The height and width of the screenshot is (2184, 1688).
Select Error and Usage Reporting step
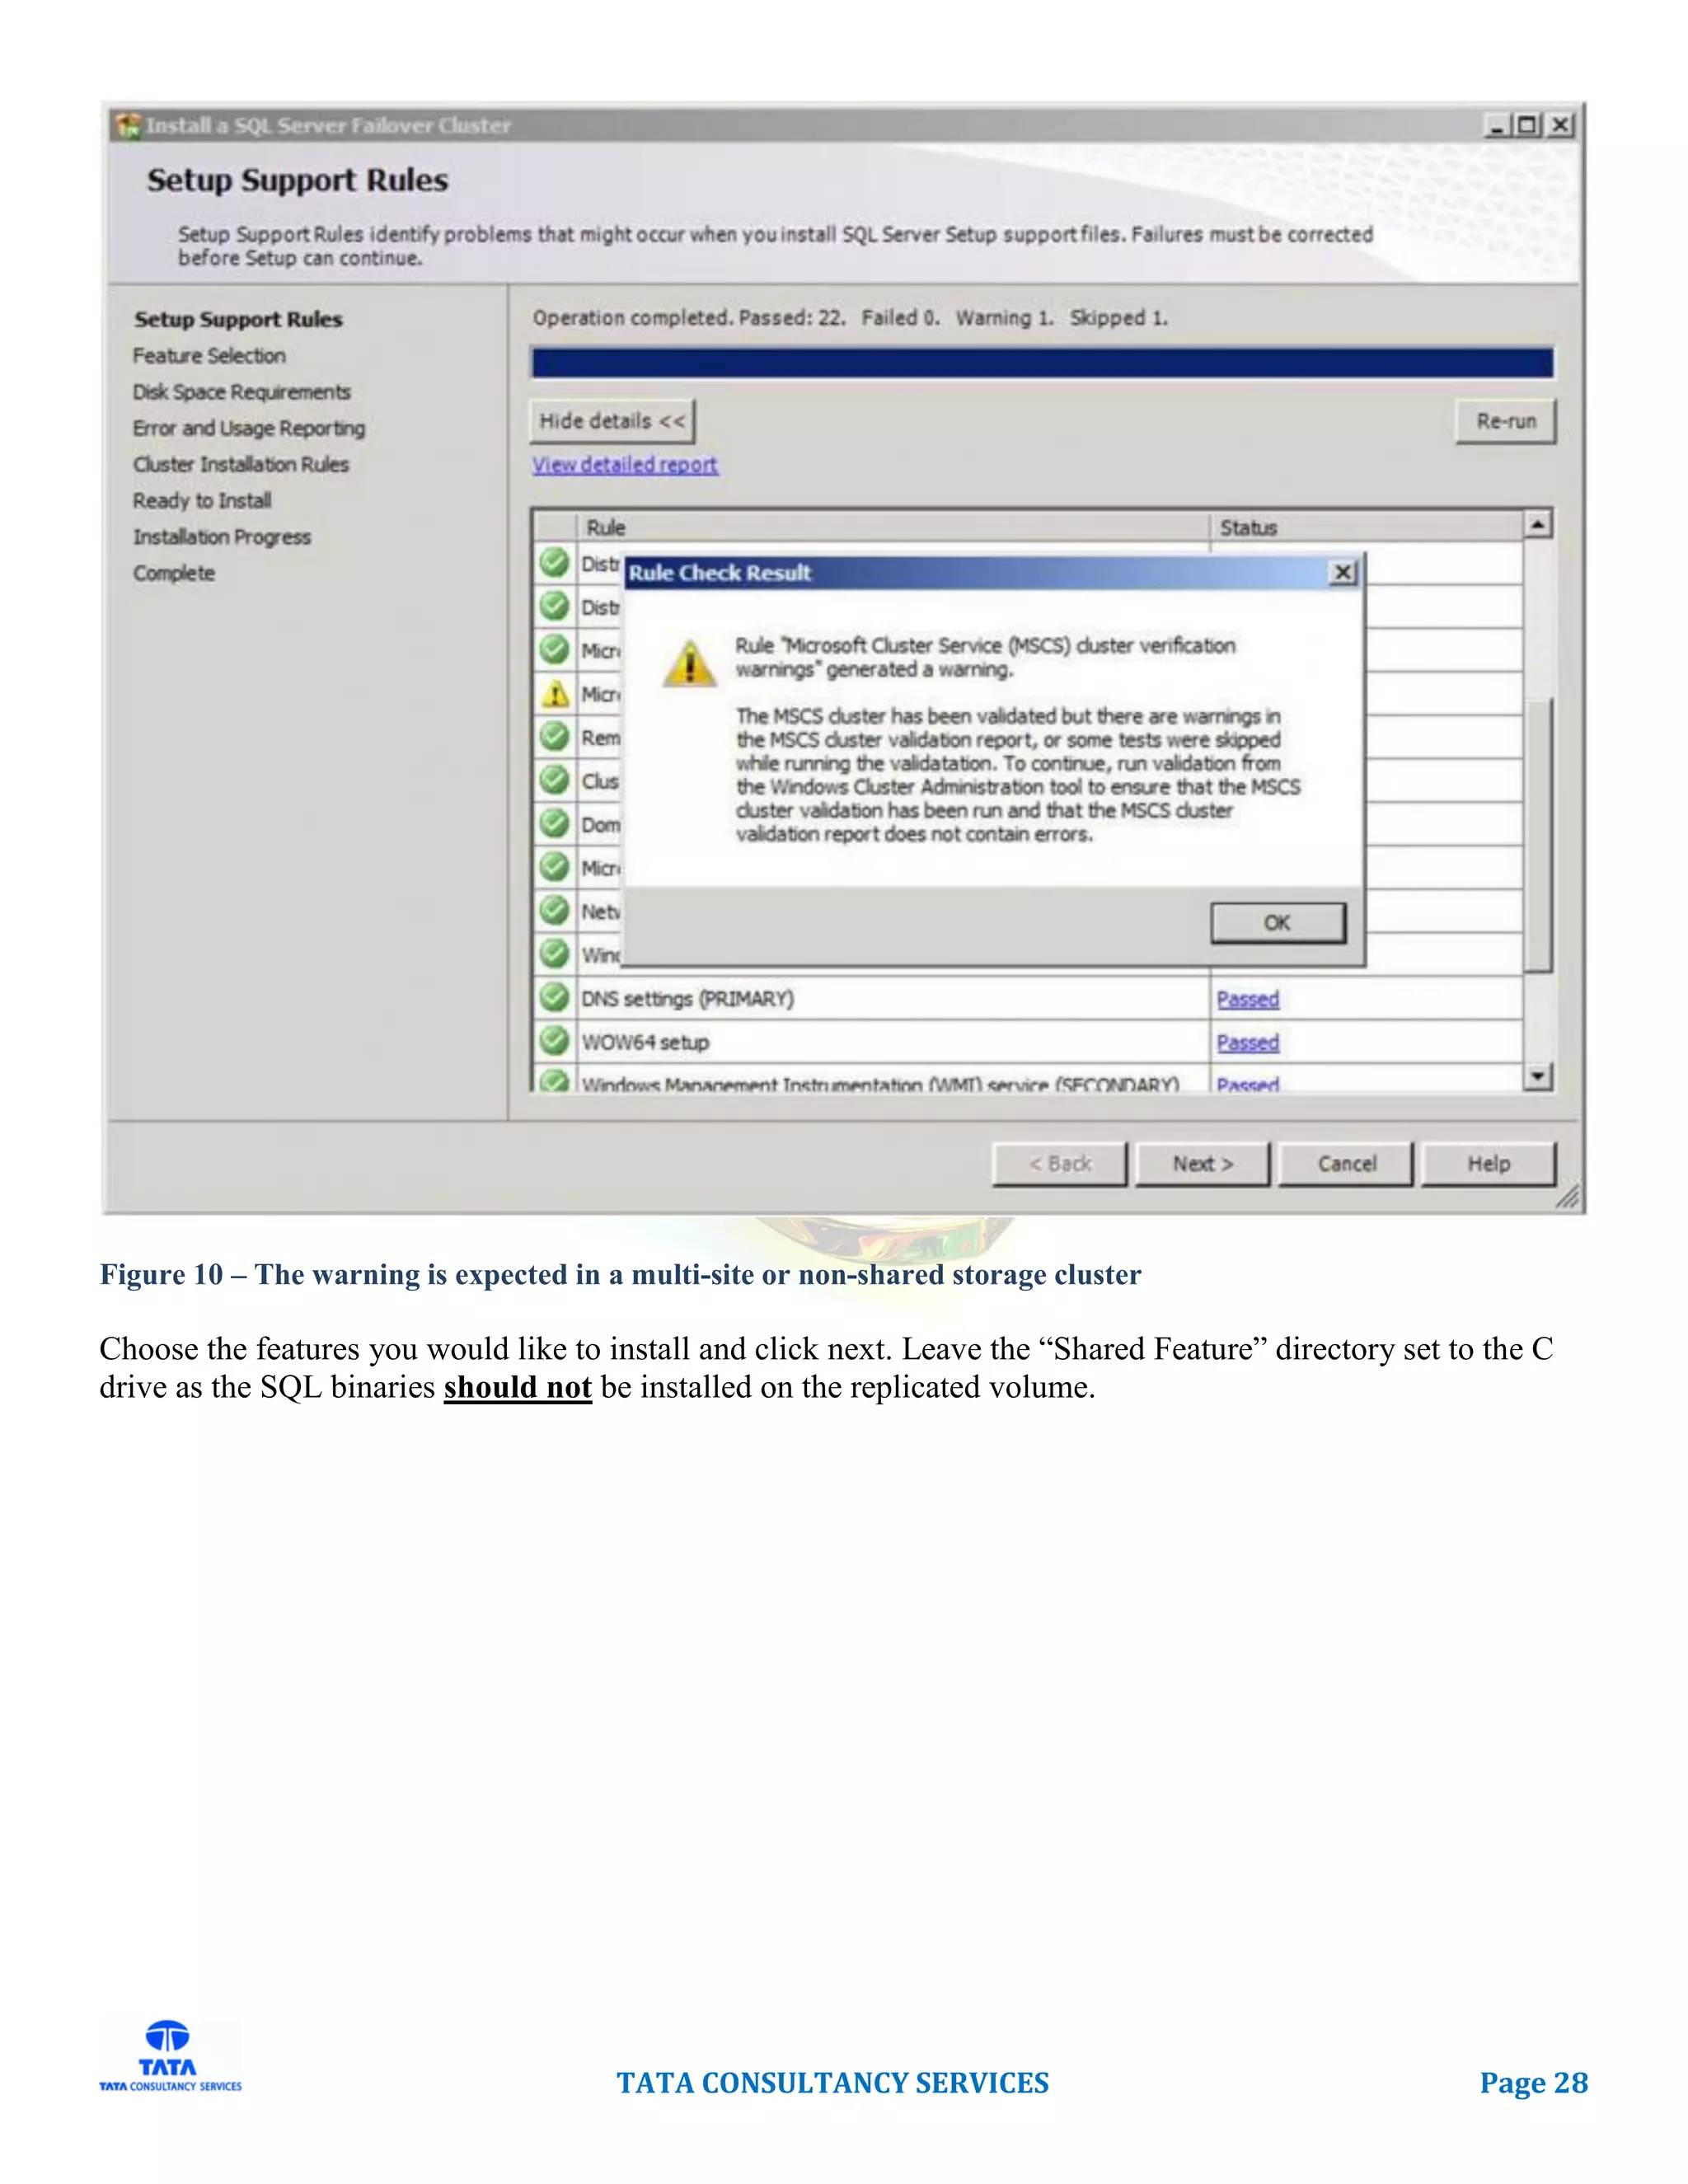[249, 428]
